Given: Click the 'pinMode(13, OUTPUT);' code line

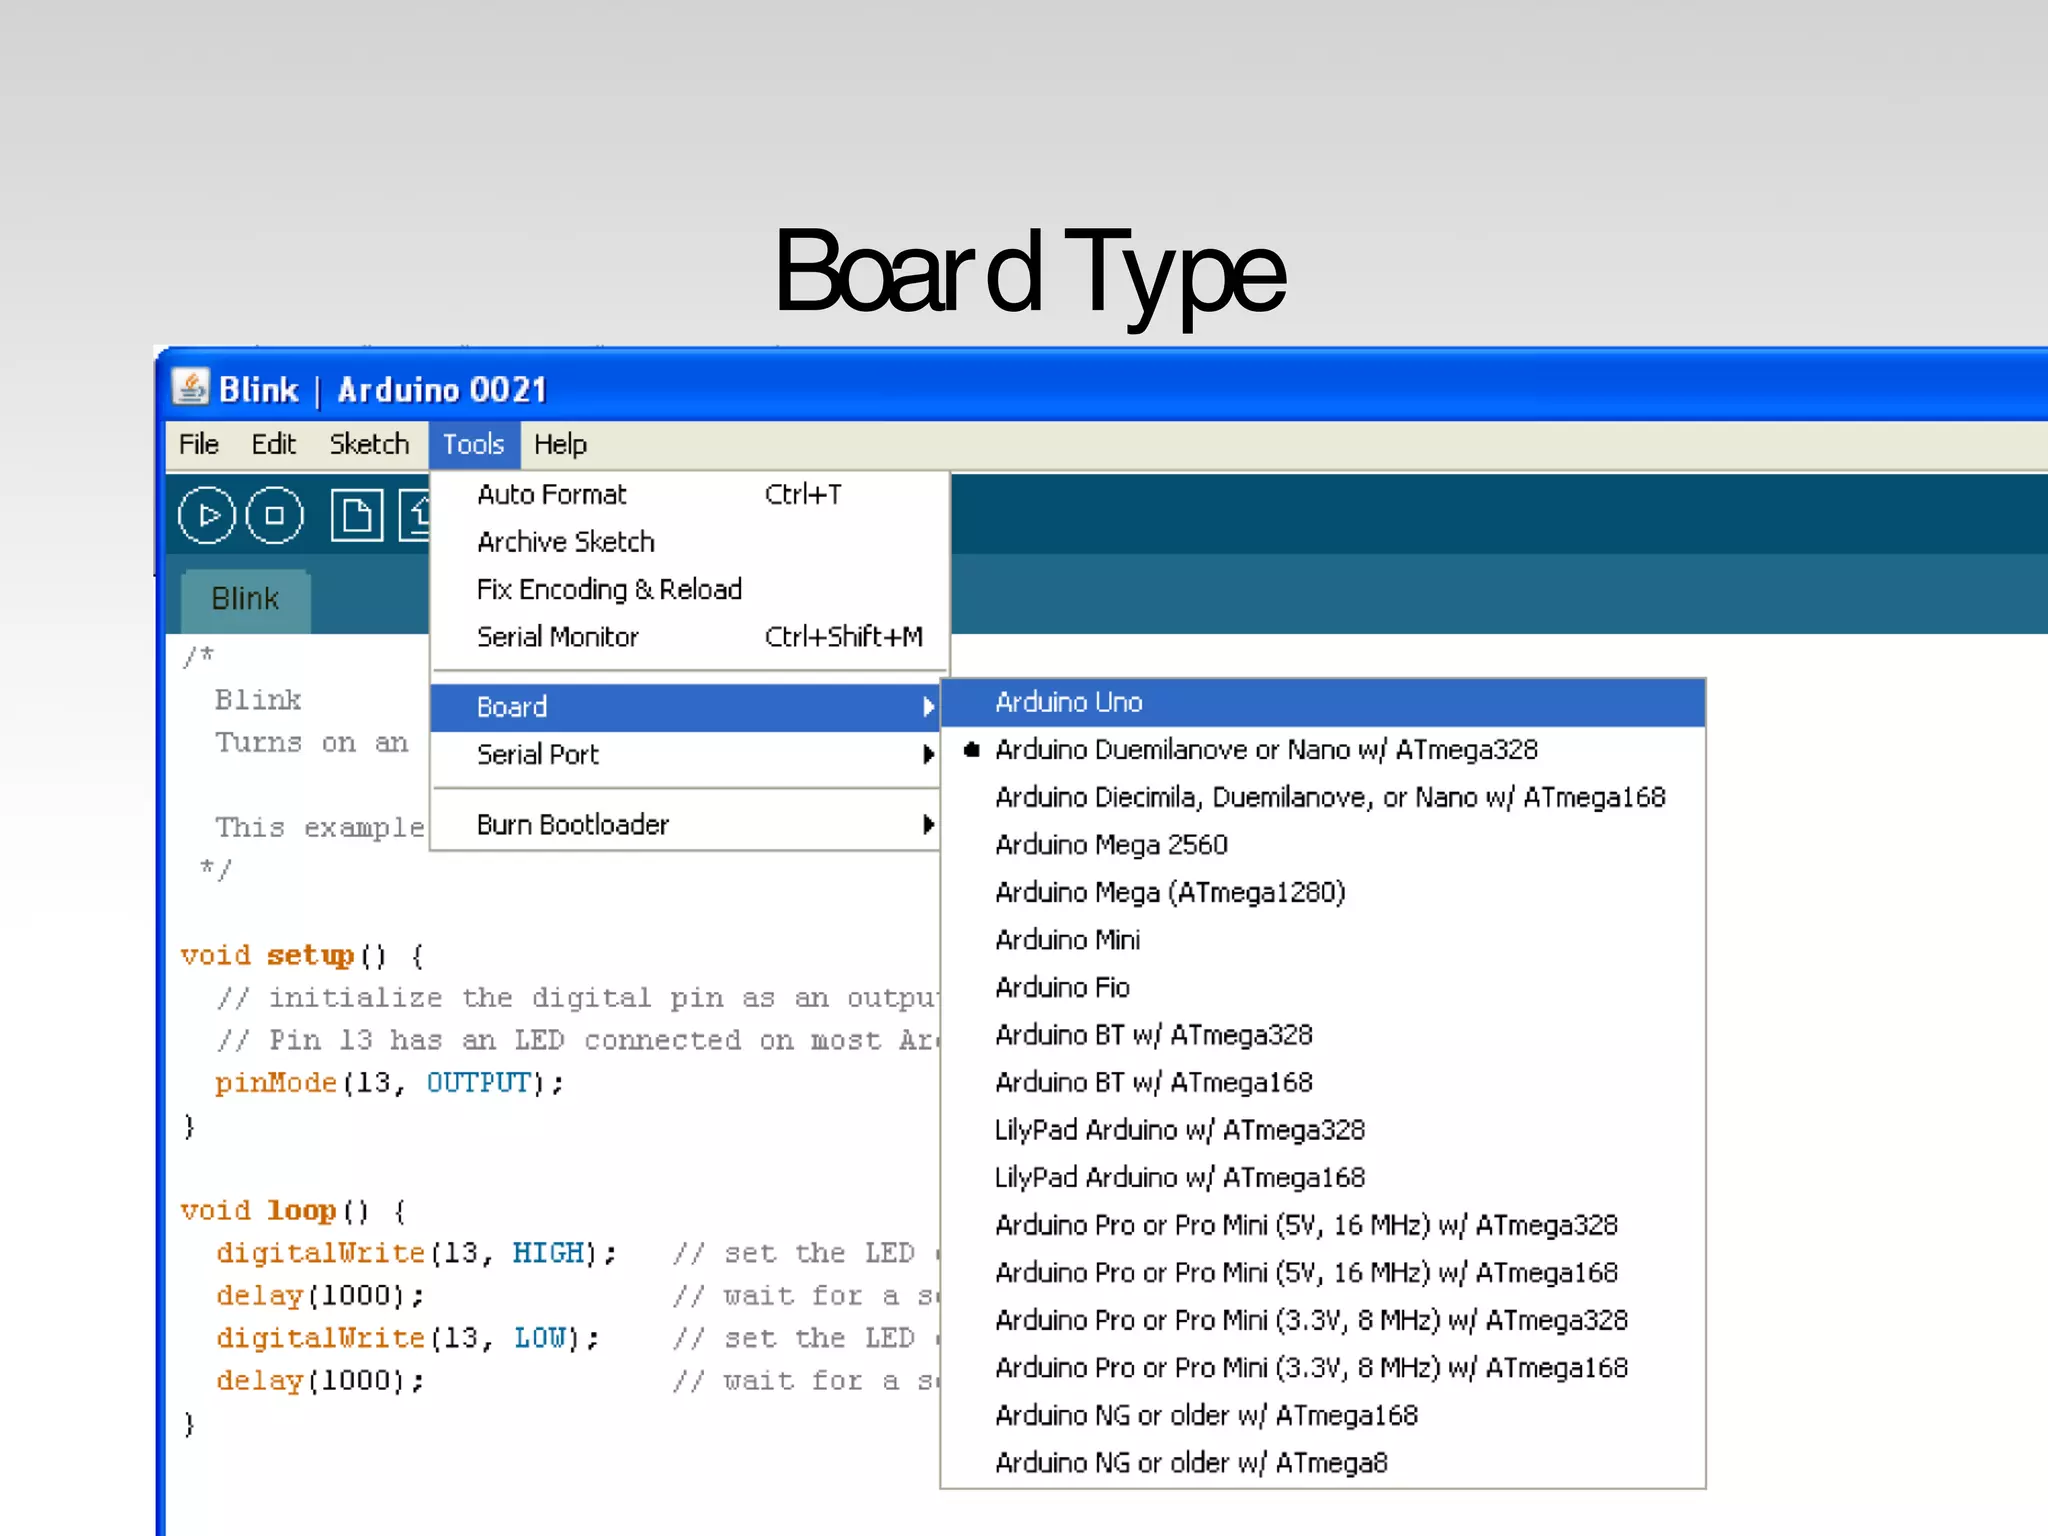Looking at the screenshot, I should 389,1083.
